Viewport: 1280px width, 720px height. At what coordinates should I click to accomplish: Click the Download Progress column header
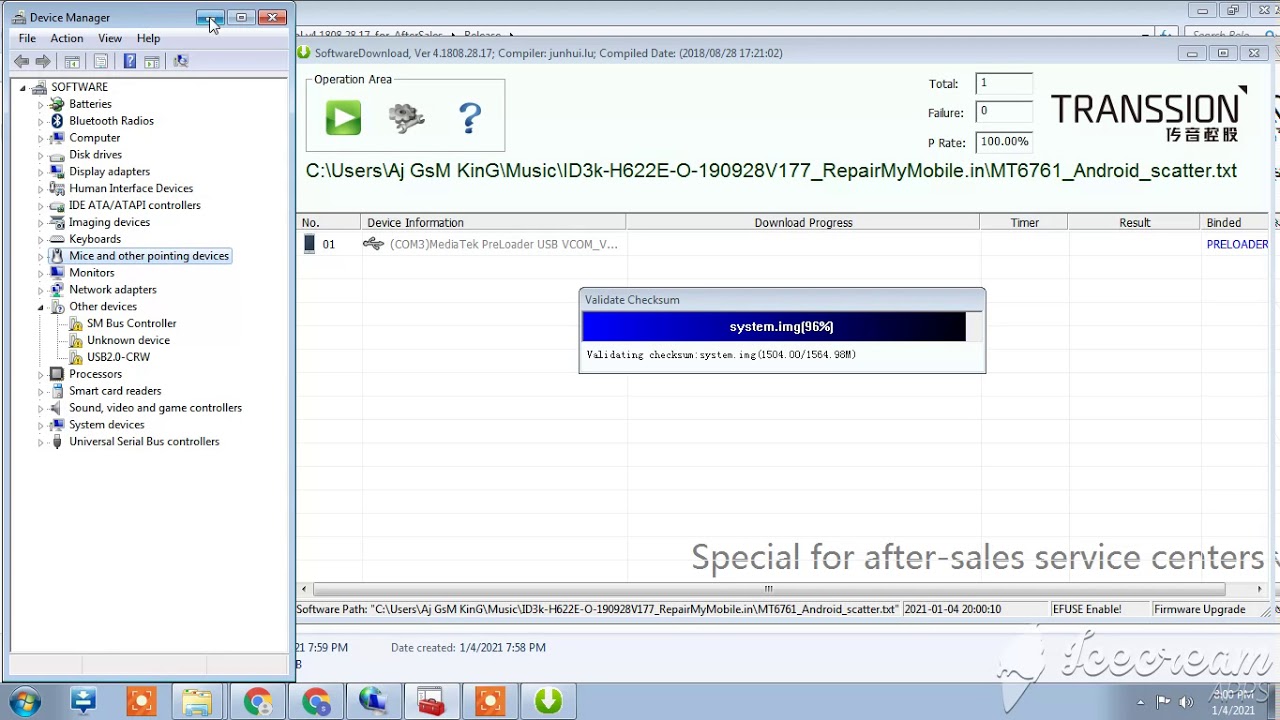tap(803, 223)
